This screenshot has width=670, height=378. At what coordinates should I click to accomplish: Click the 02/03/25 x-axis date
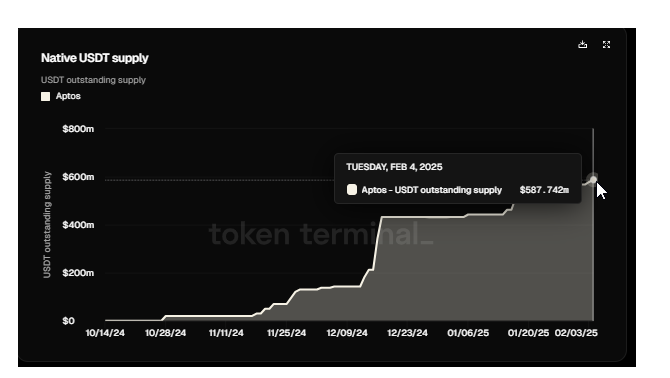point(576,333)
